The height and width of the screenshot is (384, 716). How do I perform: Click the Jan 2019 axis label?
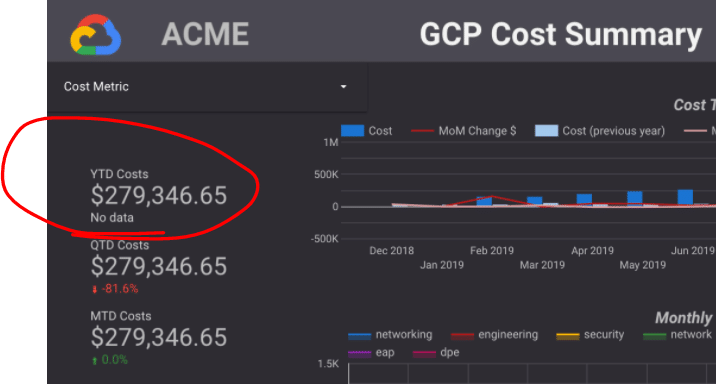[x=442, y=265]
